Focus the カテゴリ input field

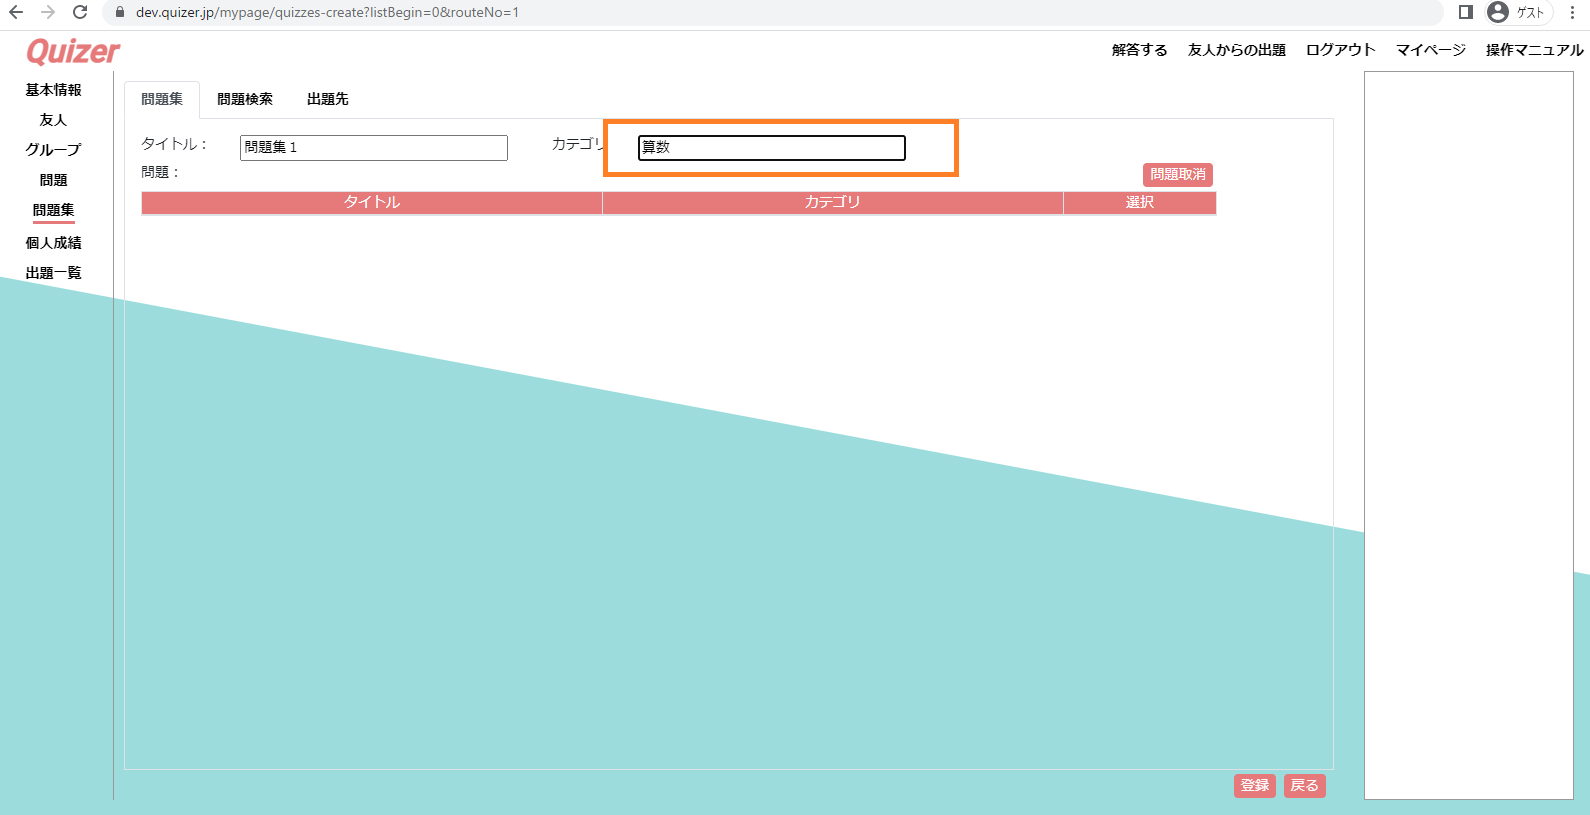pyautogui.click(x=771, y=148)
